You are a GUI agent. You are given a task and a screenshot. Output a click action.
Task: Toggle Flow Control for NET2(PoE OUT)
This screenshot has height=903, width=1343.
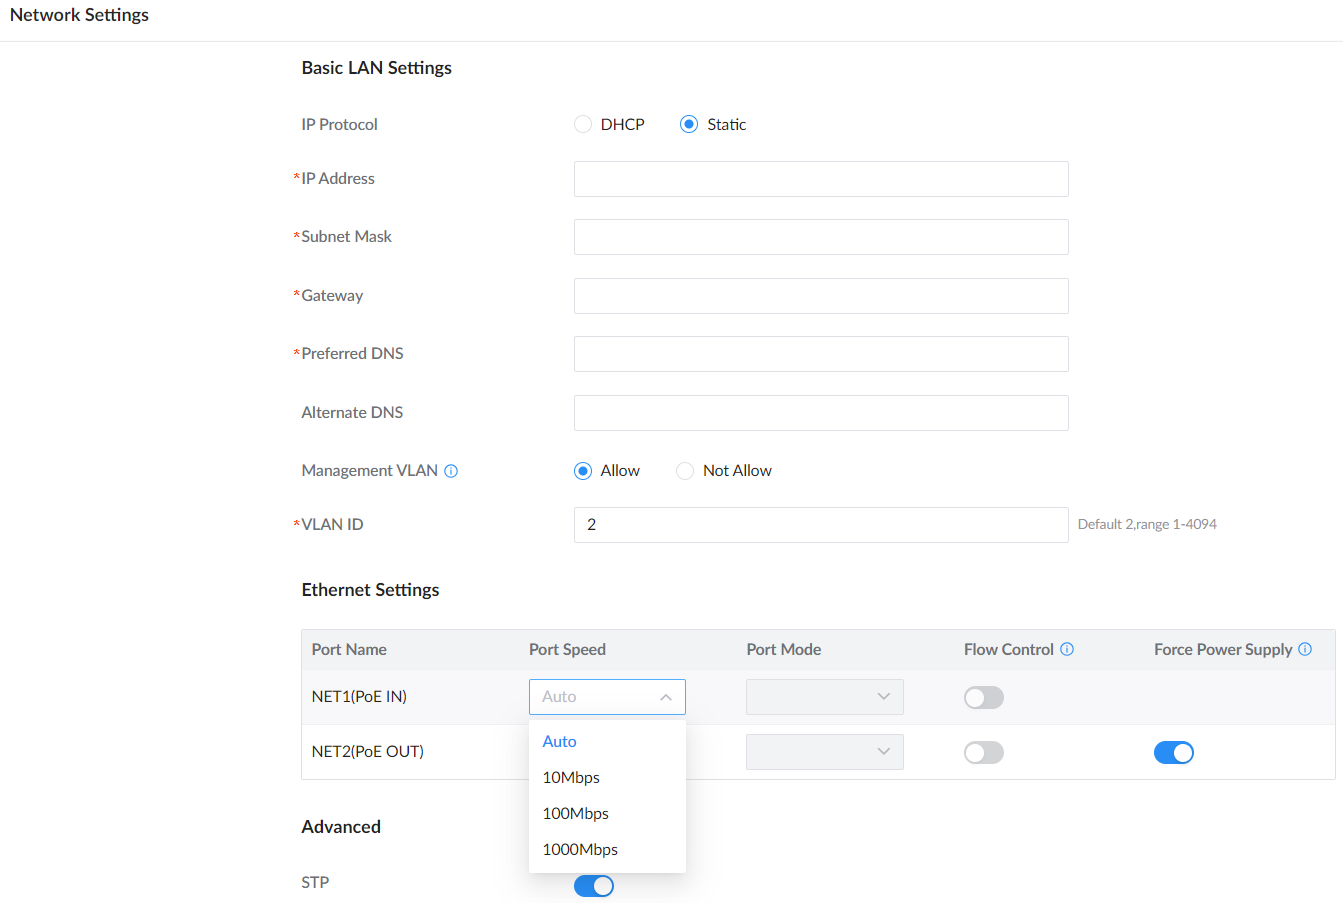click(984, 753)
